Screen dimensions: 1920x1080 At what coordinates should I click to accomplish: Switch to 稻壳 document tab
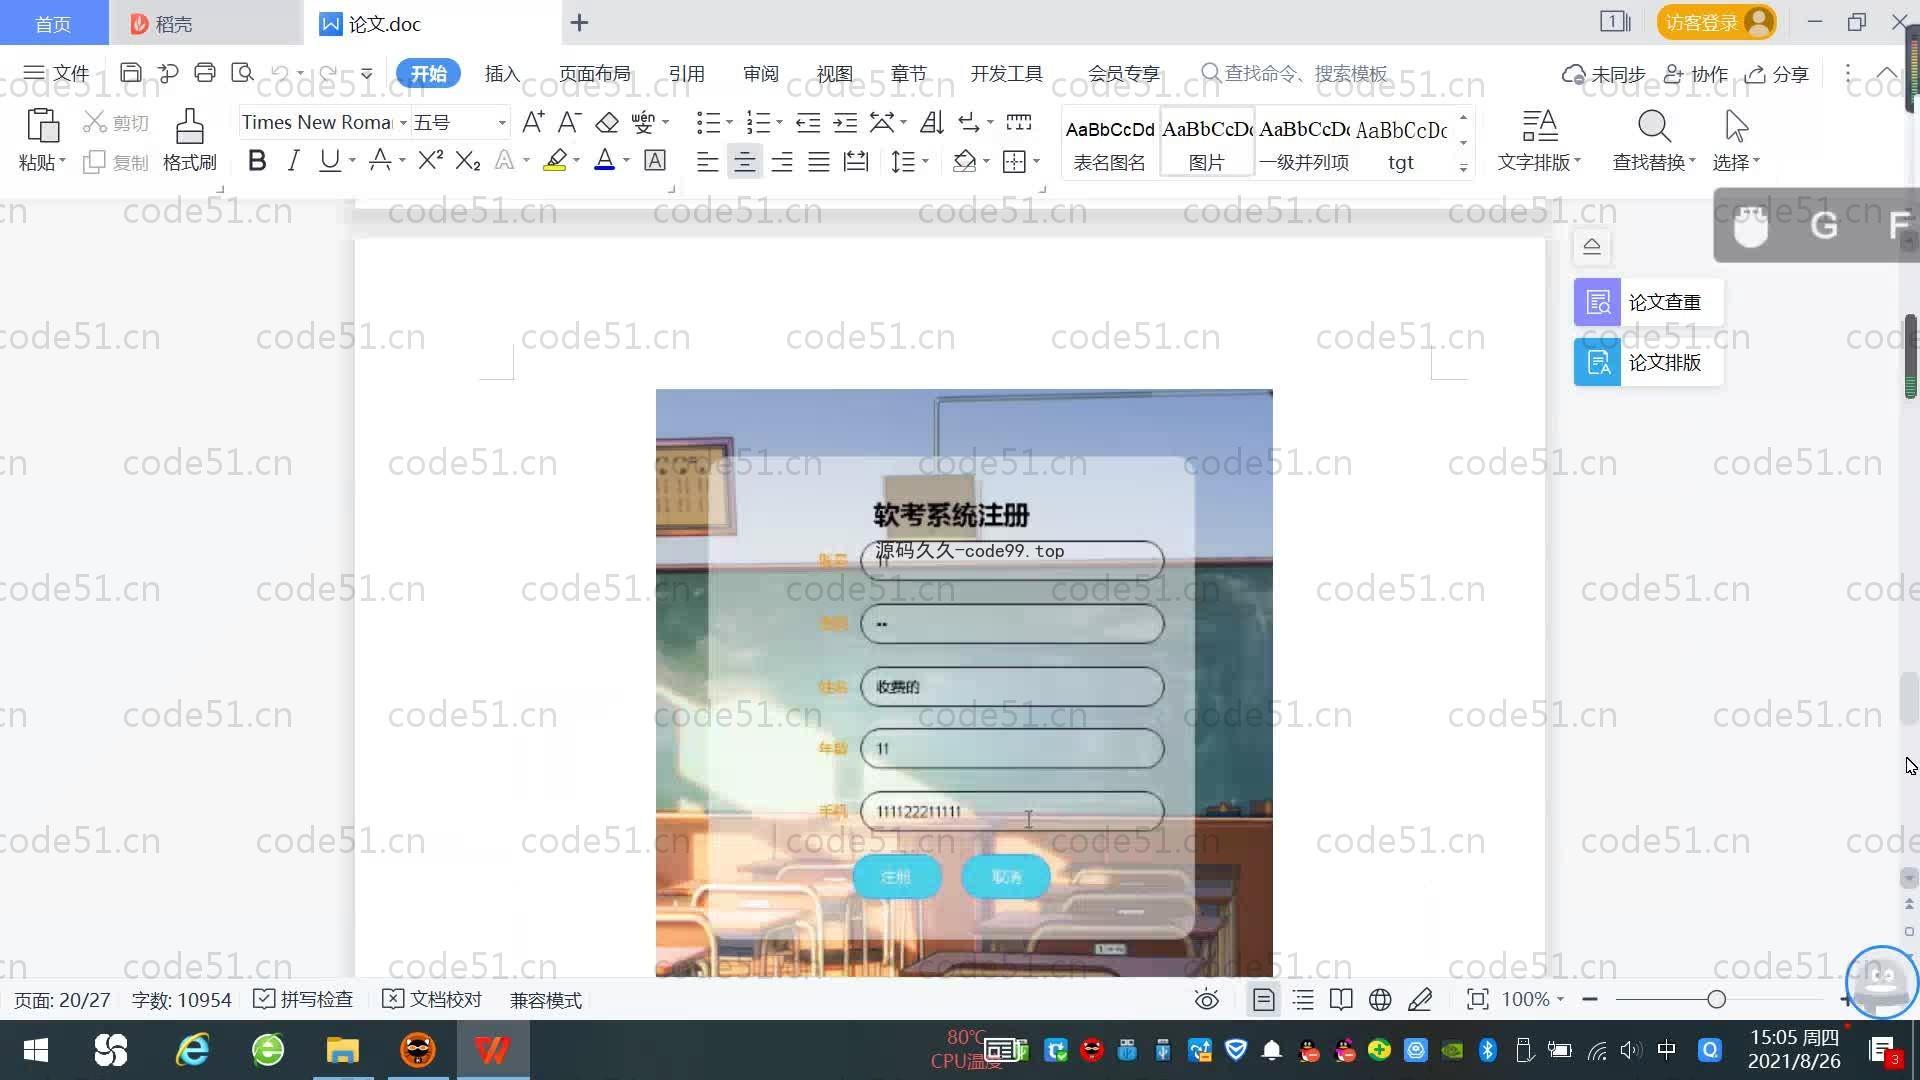[205, 23]
